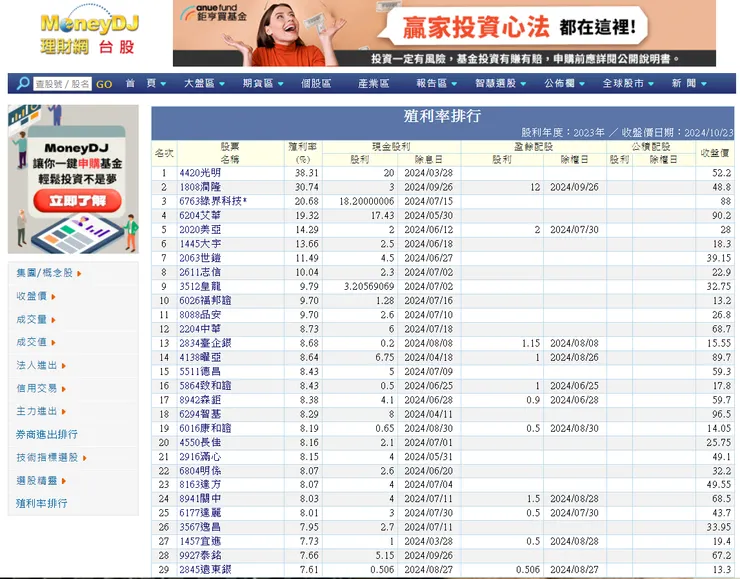Expand 信用交易 sidebar item
Screen dimensions: 740x579
click(x=41, y=388)
